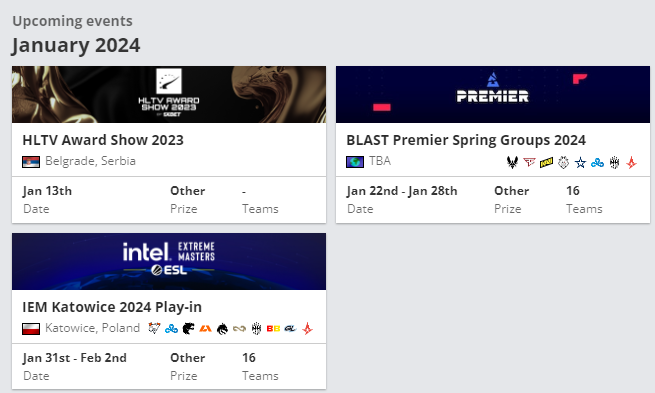Screen dimensions: 655x393
Task: Select Cloud9 logo in BLAST Premier card
Action: (x=597, y=162)
